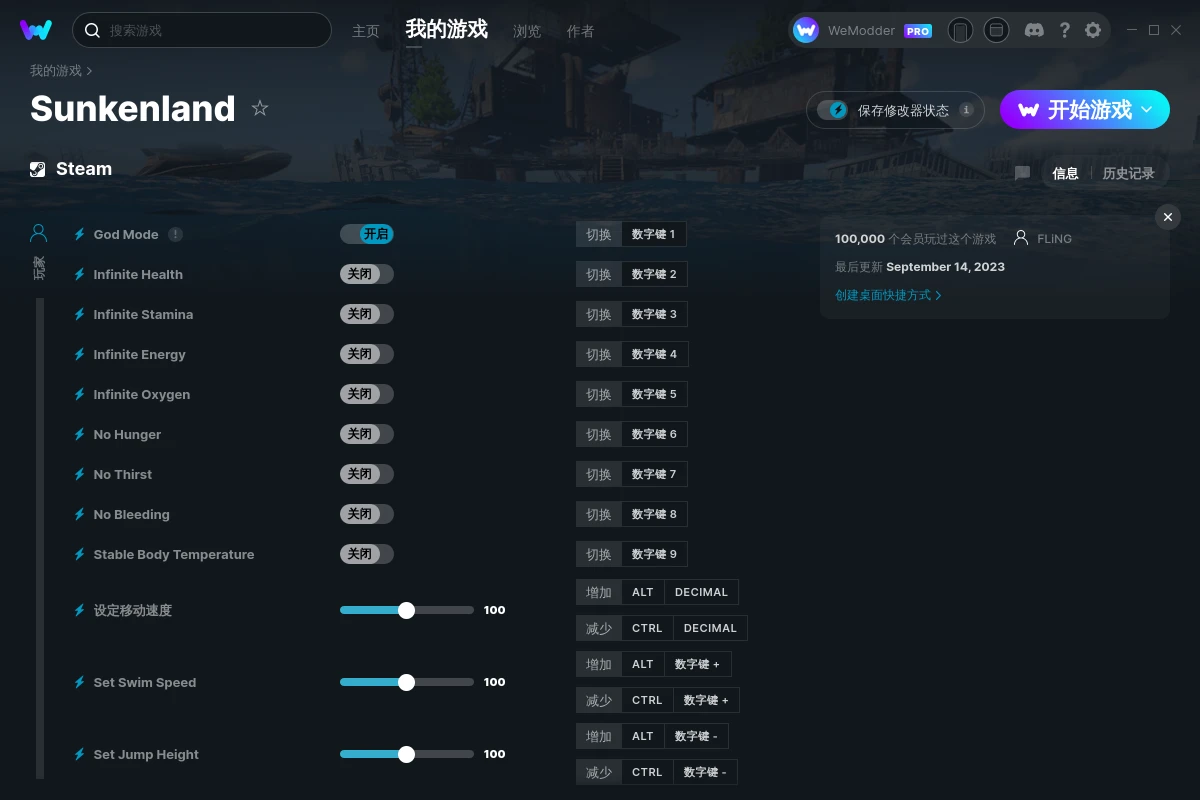
Task: Click the Numpad 5 hotkey for Infinite Oxygen
Action: pyautogui.click(x=654, y=394)
